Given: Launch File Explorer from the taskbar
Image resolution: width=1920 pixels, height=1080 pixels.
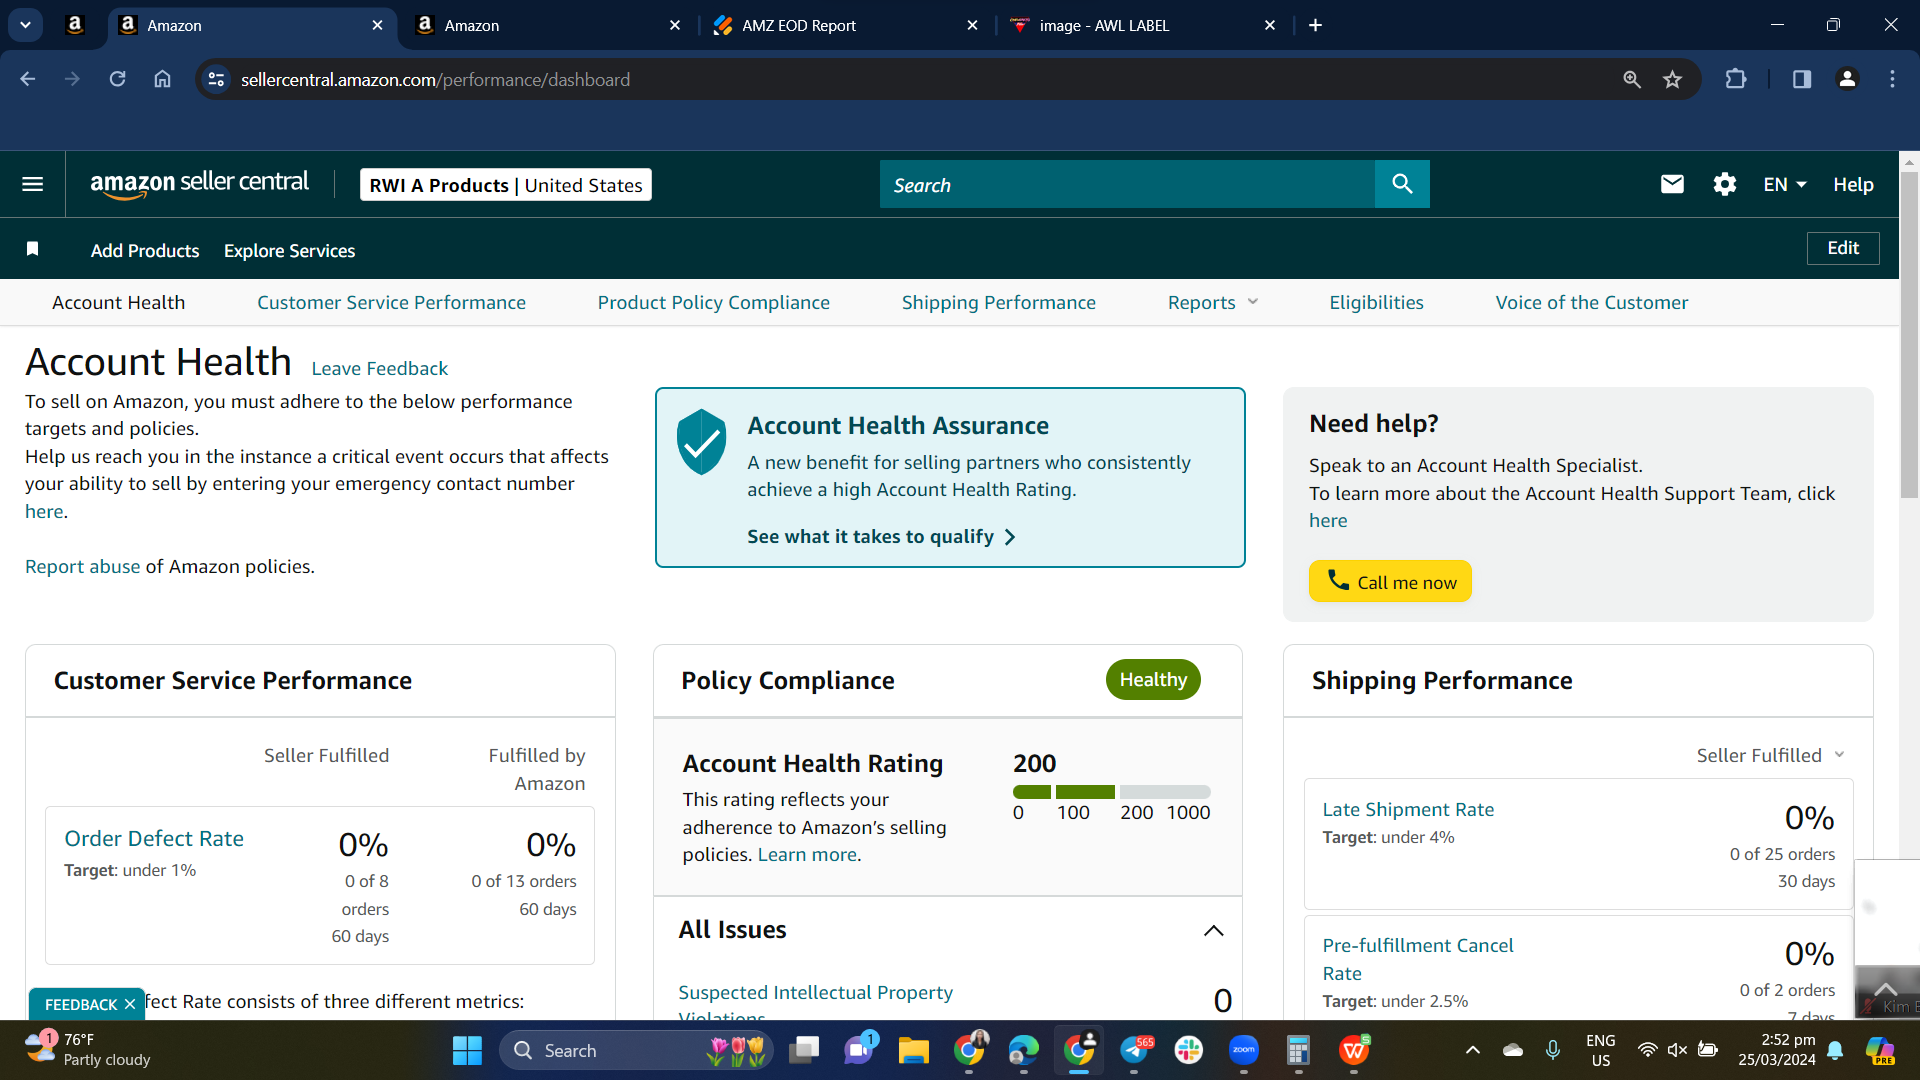Looking at the screenshot, I should pyautogui.click(x=913, y=1050).
